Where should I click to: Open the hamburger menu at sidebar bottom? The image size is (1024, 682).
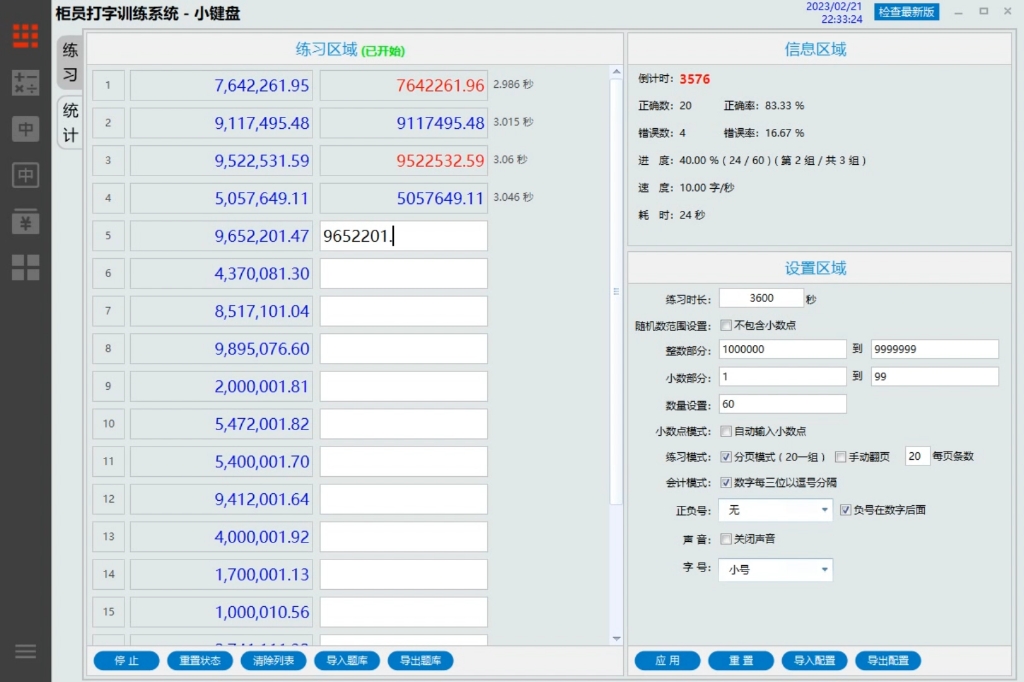pyautogui.click(x=25, y=651)
